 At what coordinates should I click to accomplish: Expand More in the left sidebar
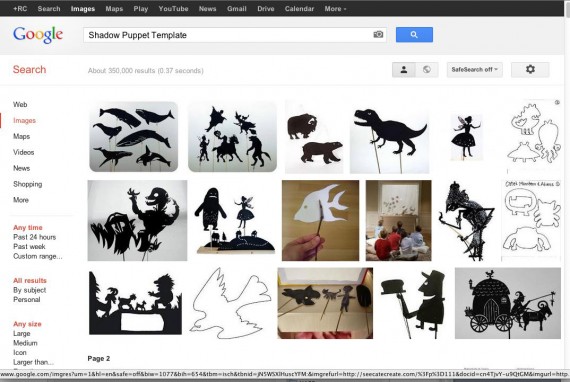coord(21,200)
